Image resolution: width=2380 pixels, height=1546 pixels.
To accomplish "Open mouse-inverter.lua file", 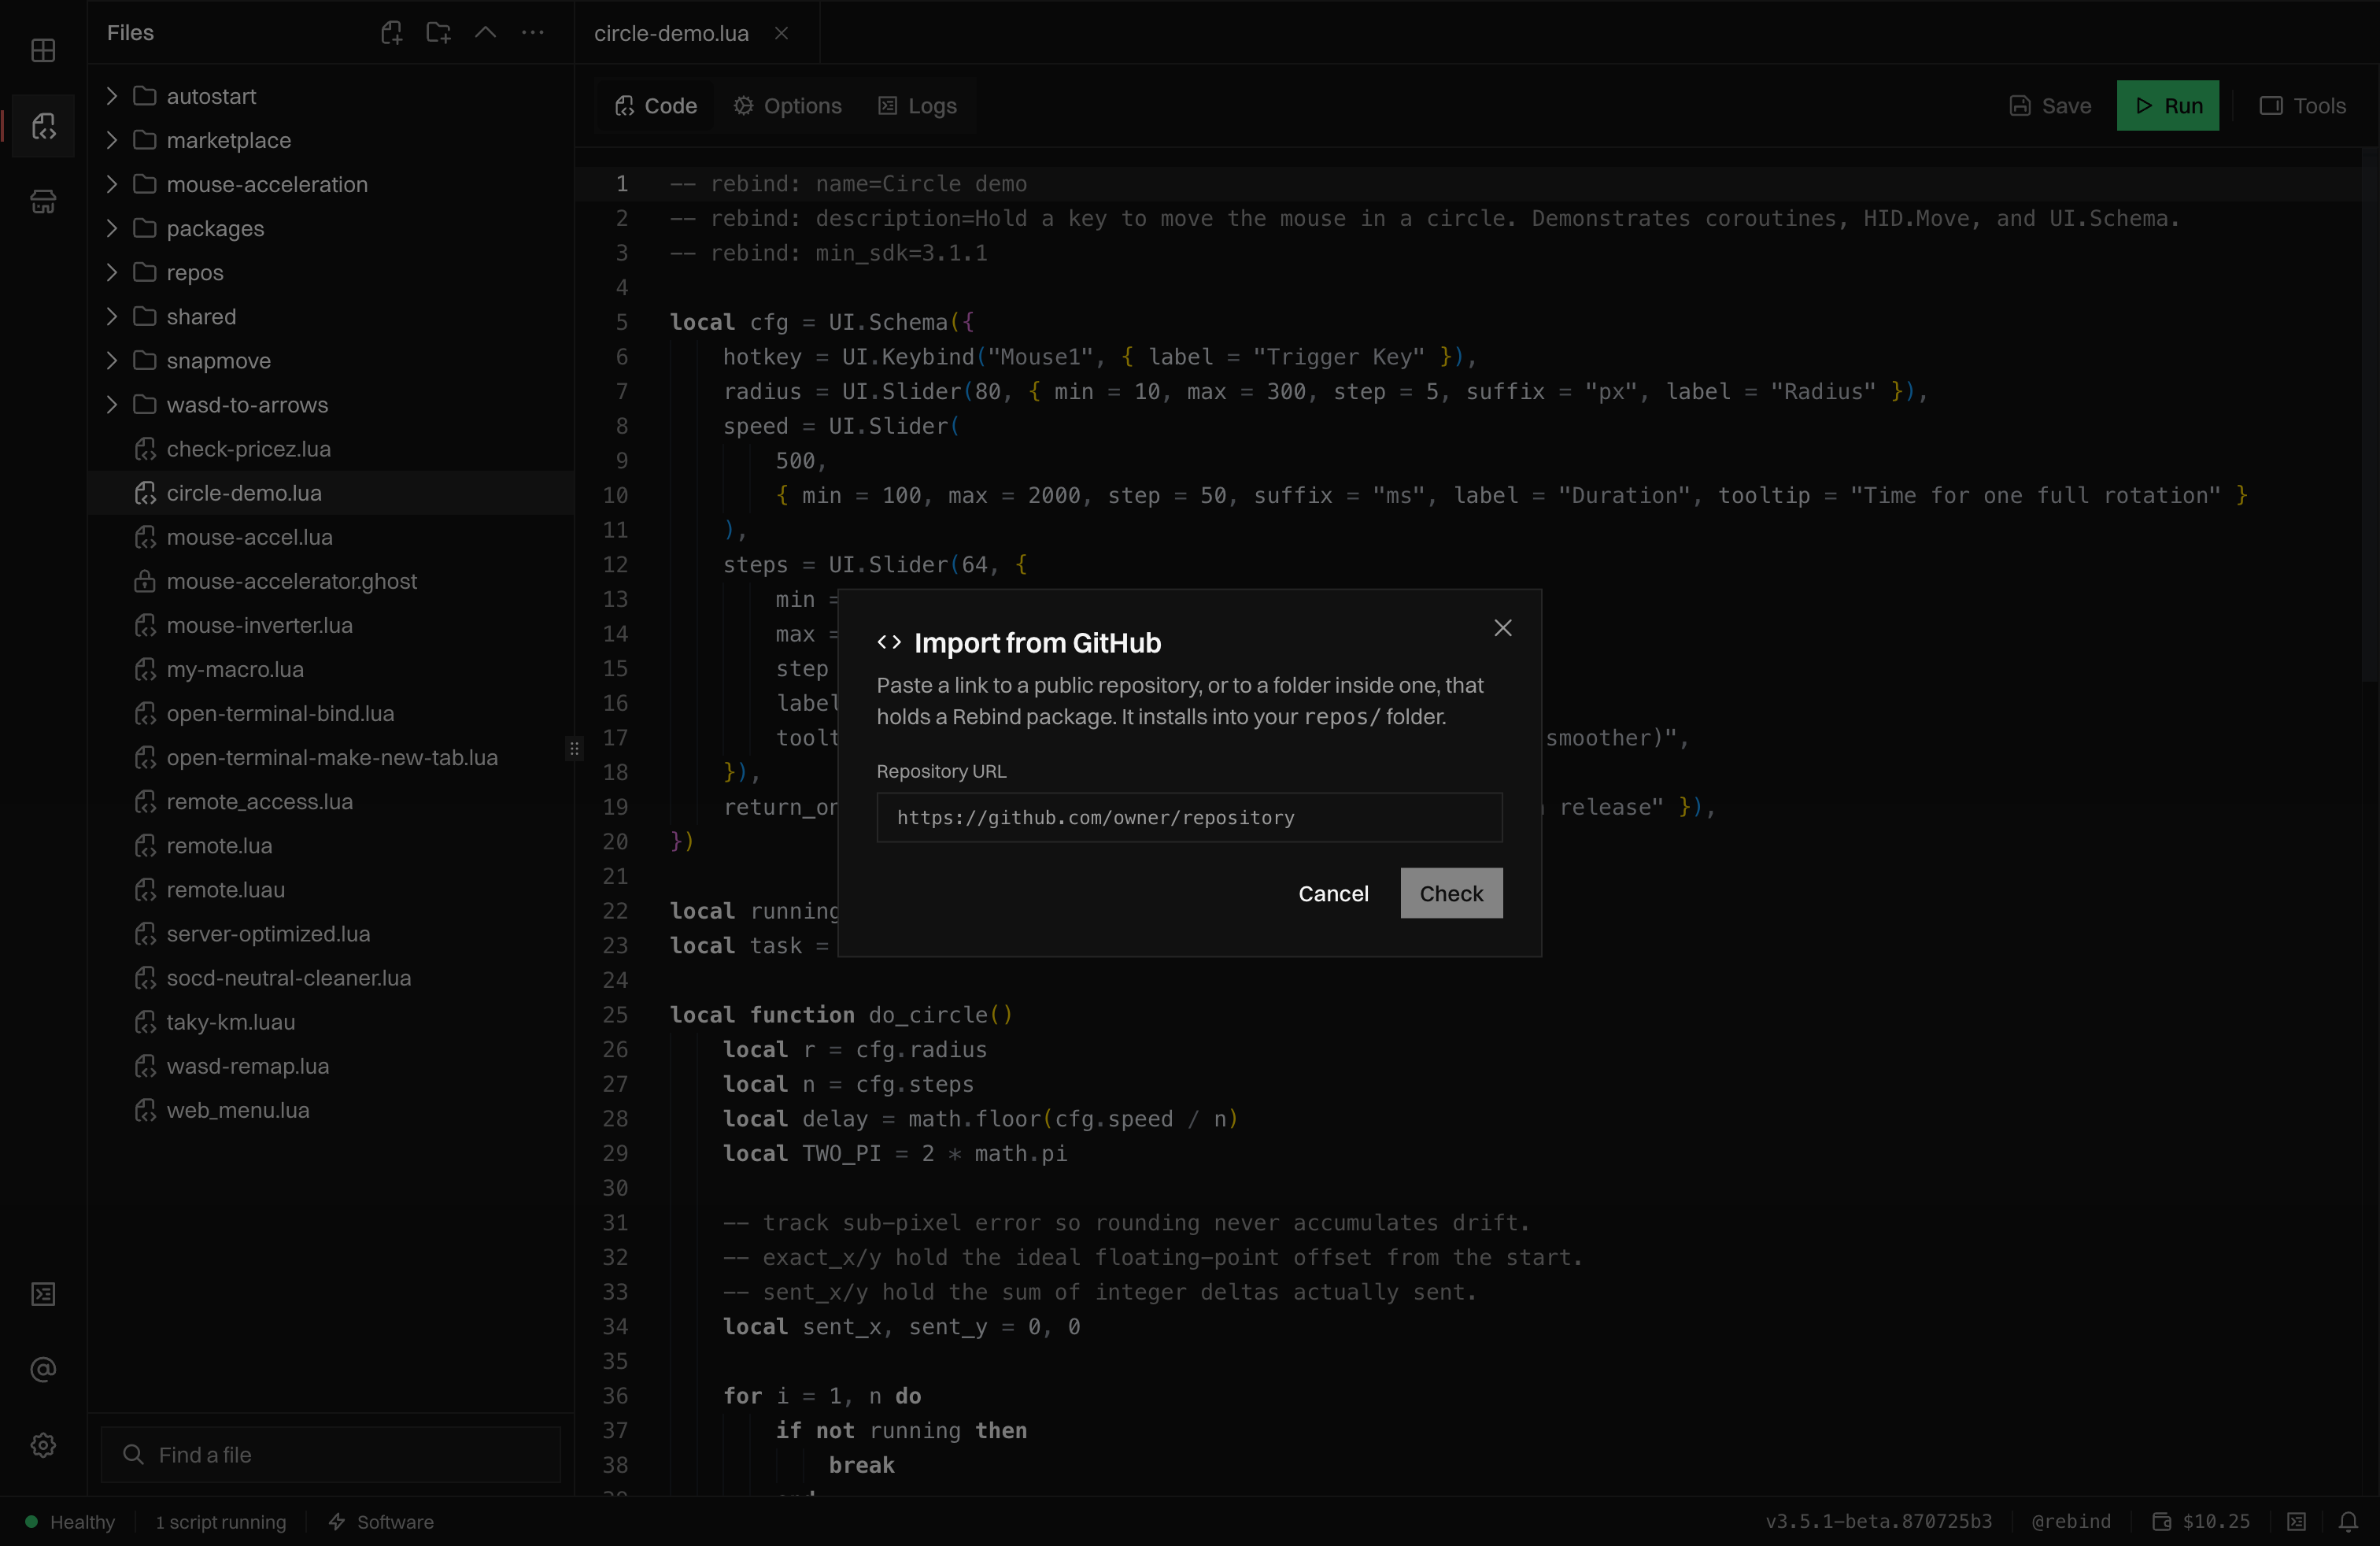I will (x=331, y=624).
